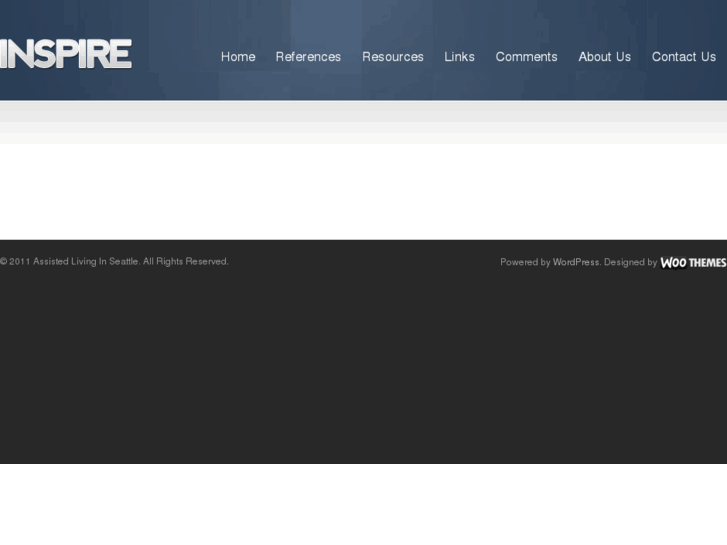This screenshot has width=727, height=545.
Task: Go to the References page
Action: [308, 57]
